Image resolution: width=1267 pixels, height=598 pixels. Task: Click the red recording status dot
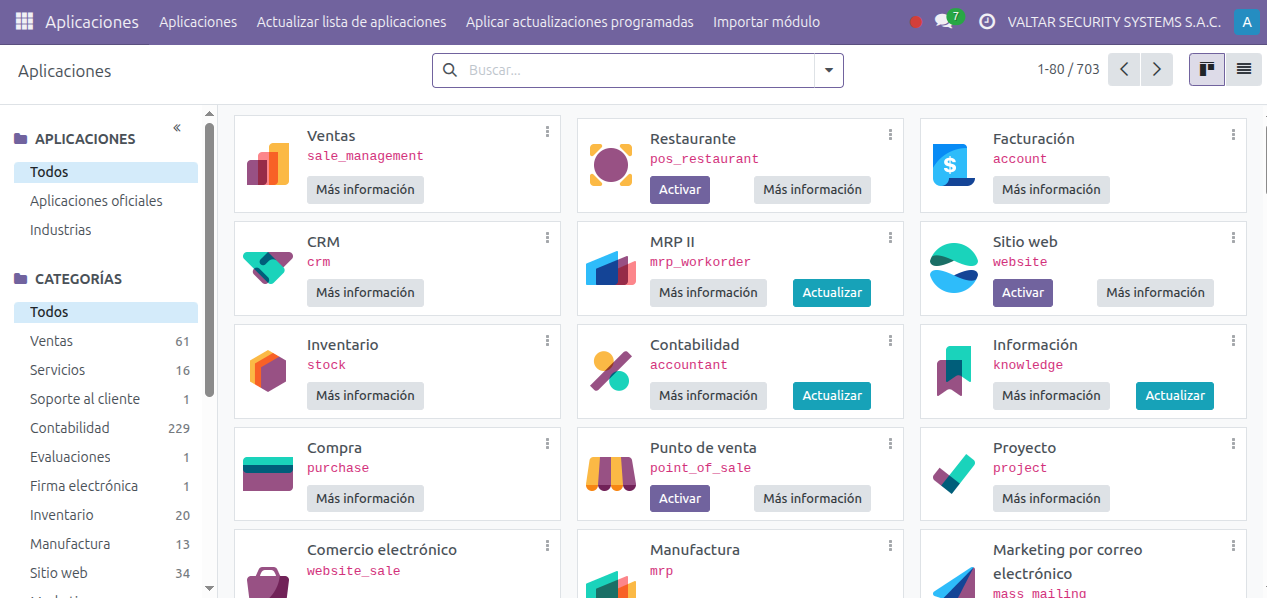tap(915, 22)
